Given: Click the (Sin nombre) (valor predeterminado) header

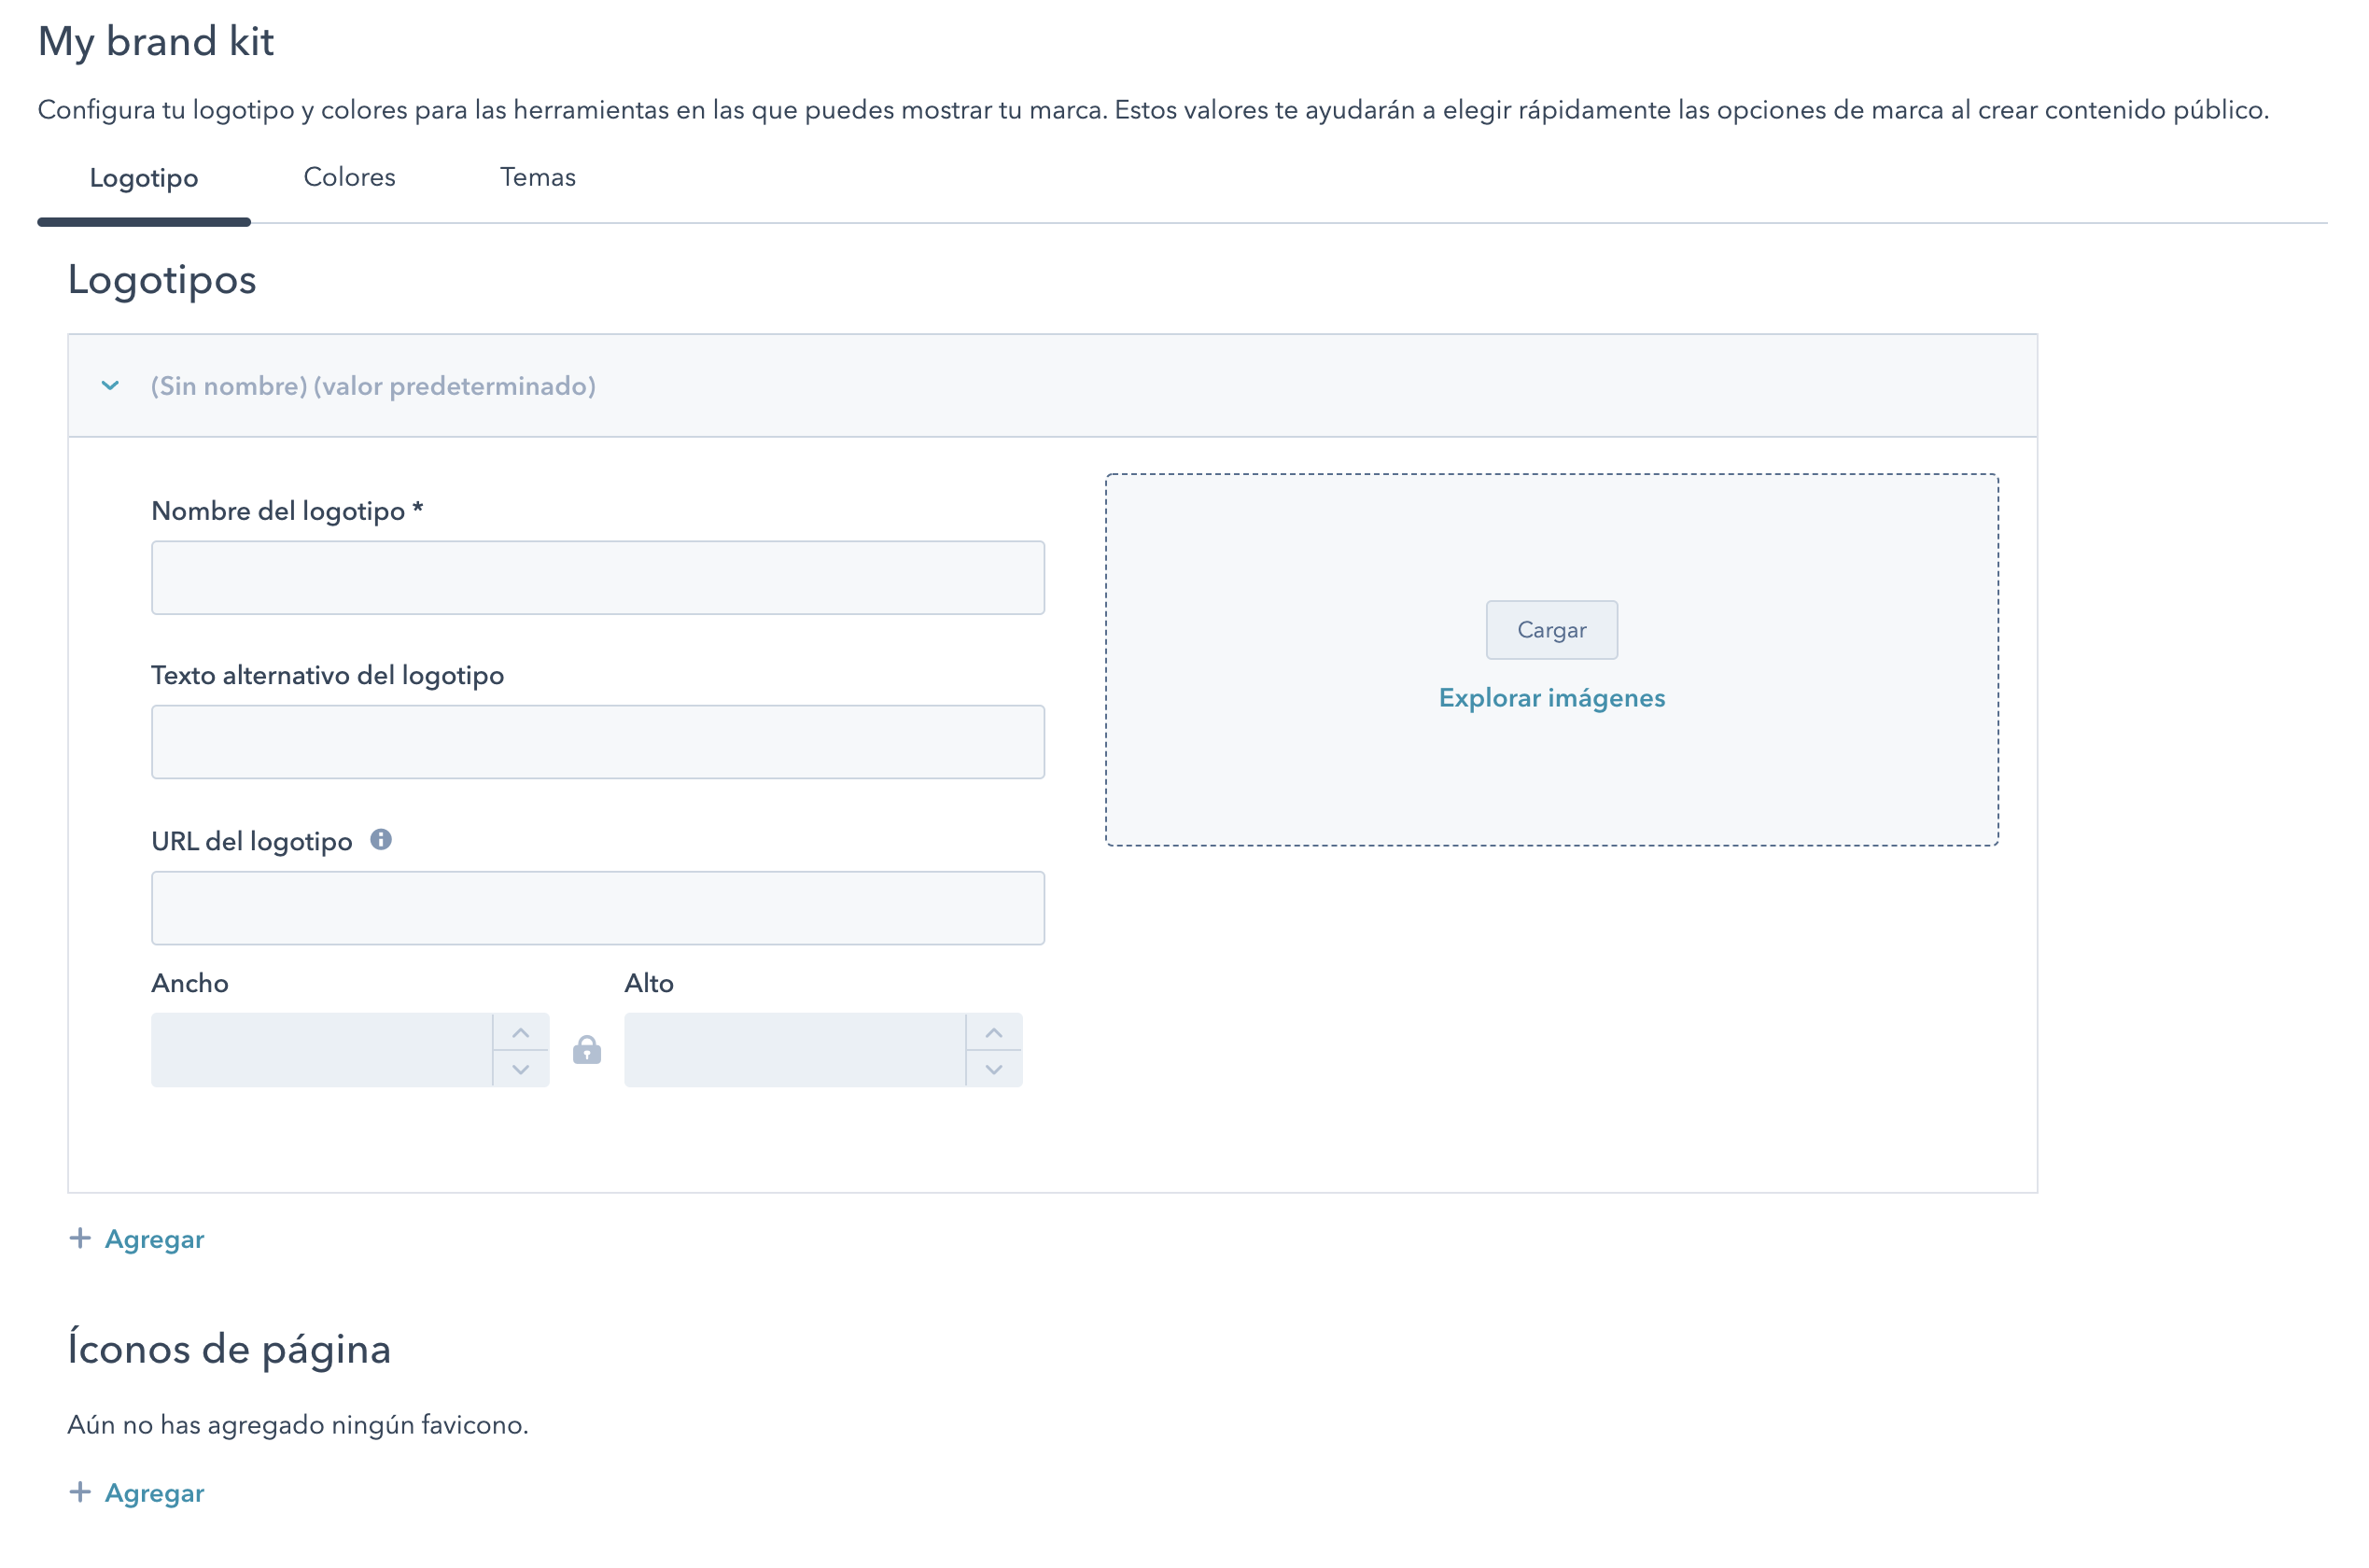Looking at the screenshot, I should click(373, 386).
